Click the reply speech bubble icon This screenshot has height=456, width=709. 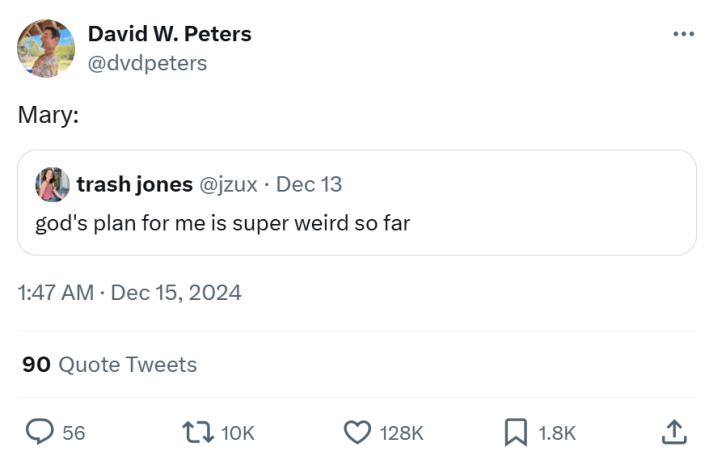pyautogui.click(x=39, y=432)
